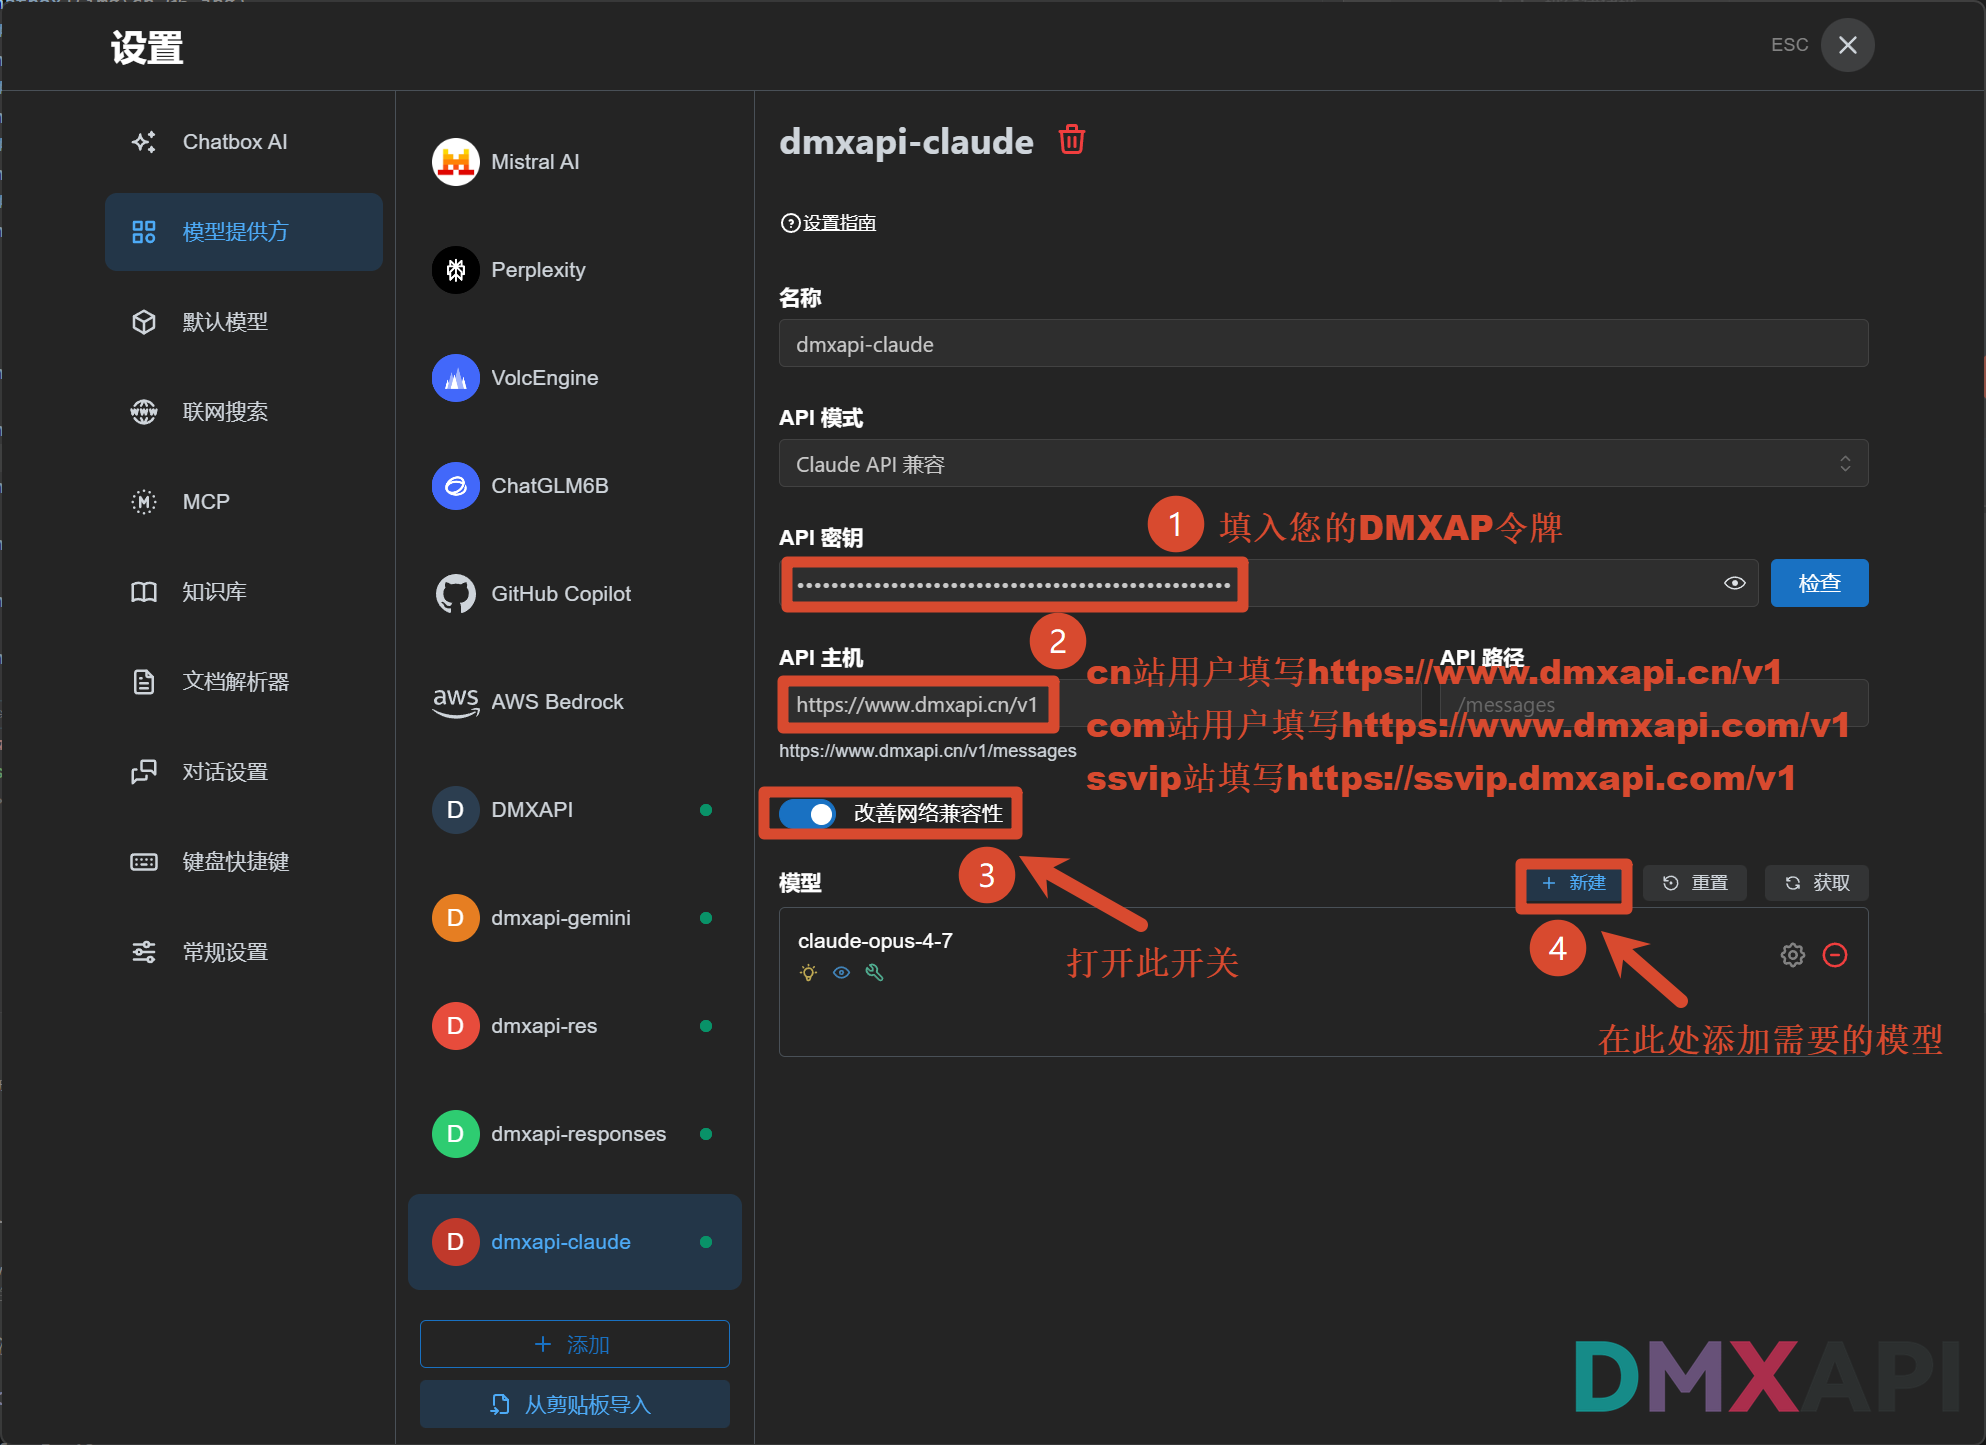Open the 文档解析器 document icon
This screenshot has height=1445, width=1986.
144,682
